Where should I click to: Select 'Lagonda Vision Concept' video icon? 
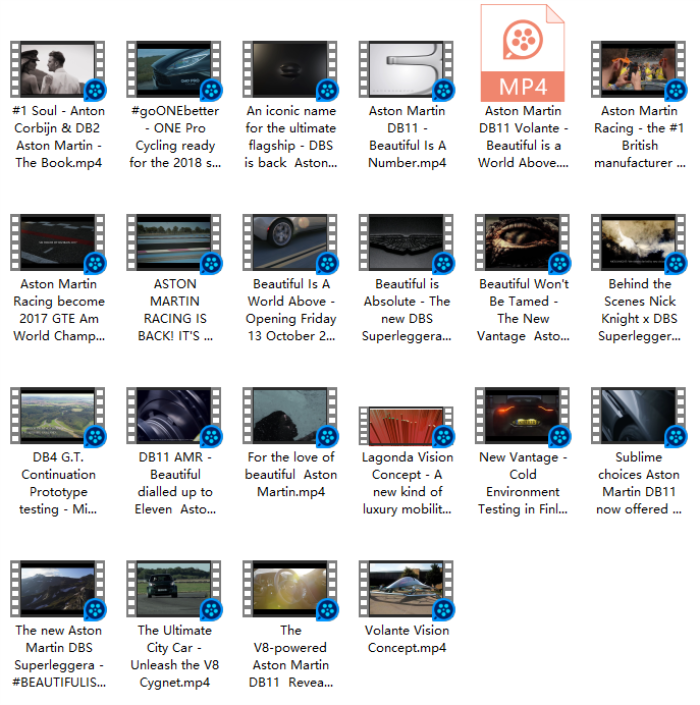click(x=406, y=425)
